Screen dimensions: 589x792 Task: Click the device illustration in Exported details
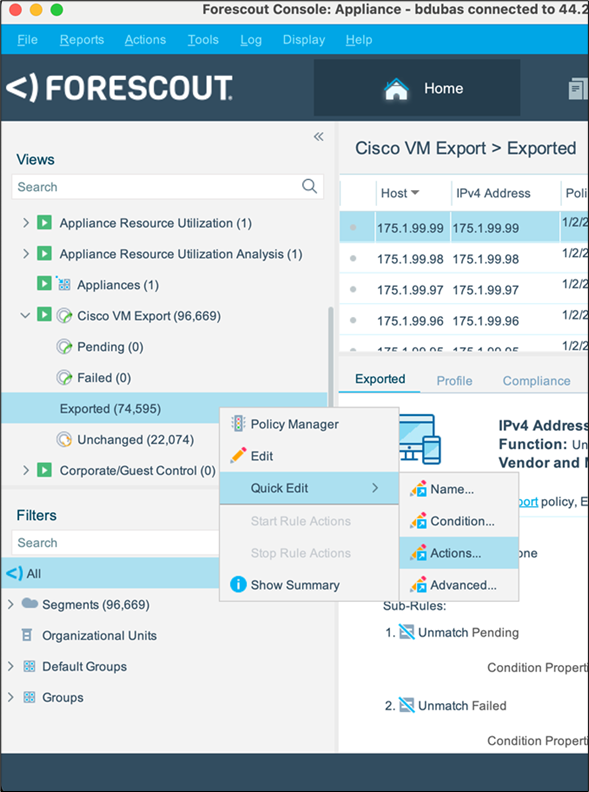point(420,438)
